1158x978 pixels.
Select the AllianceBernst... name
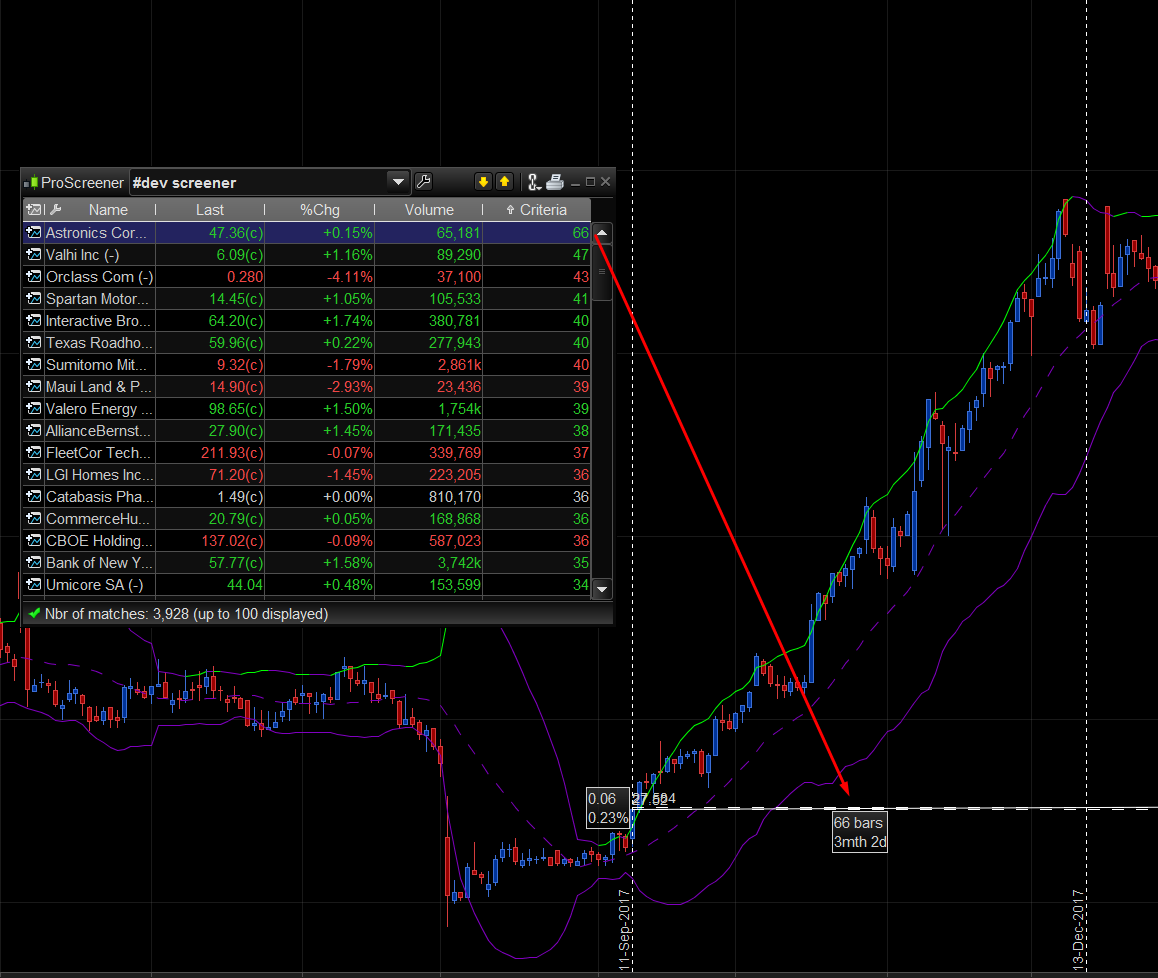(98, 431)
